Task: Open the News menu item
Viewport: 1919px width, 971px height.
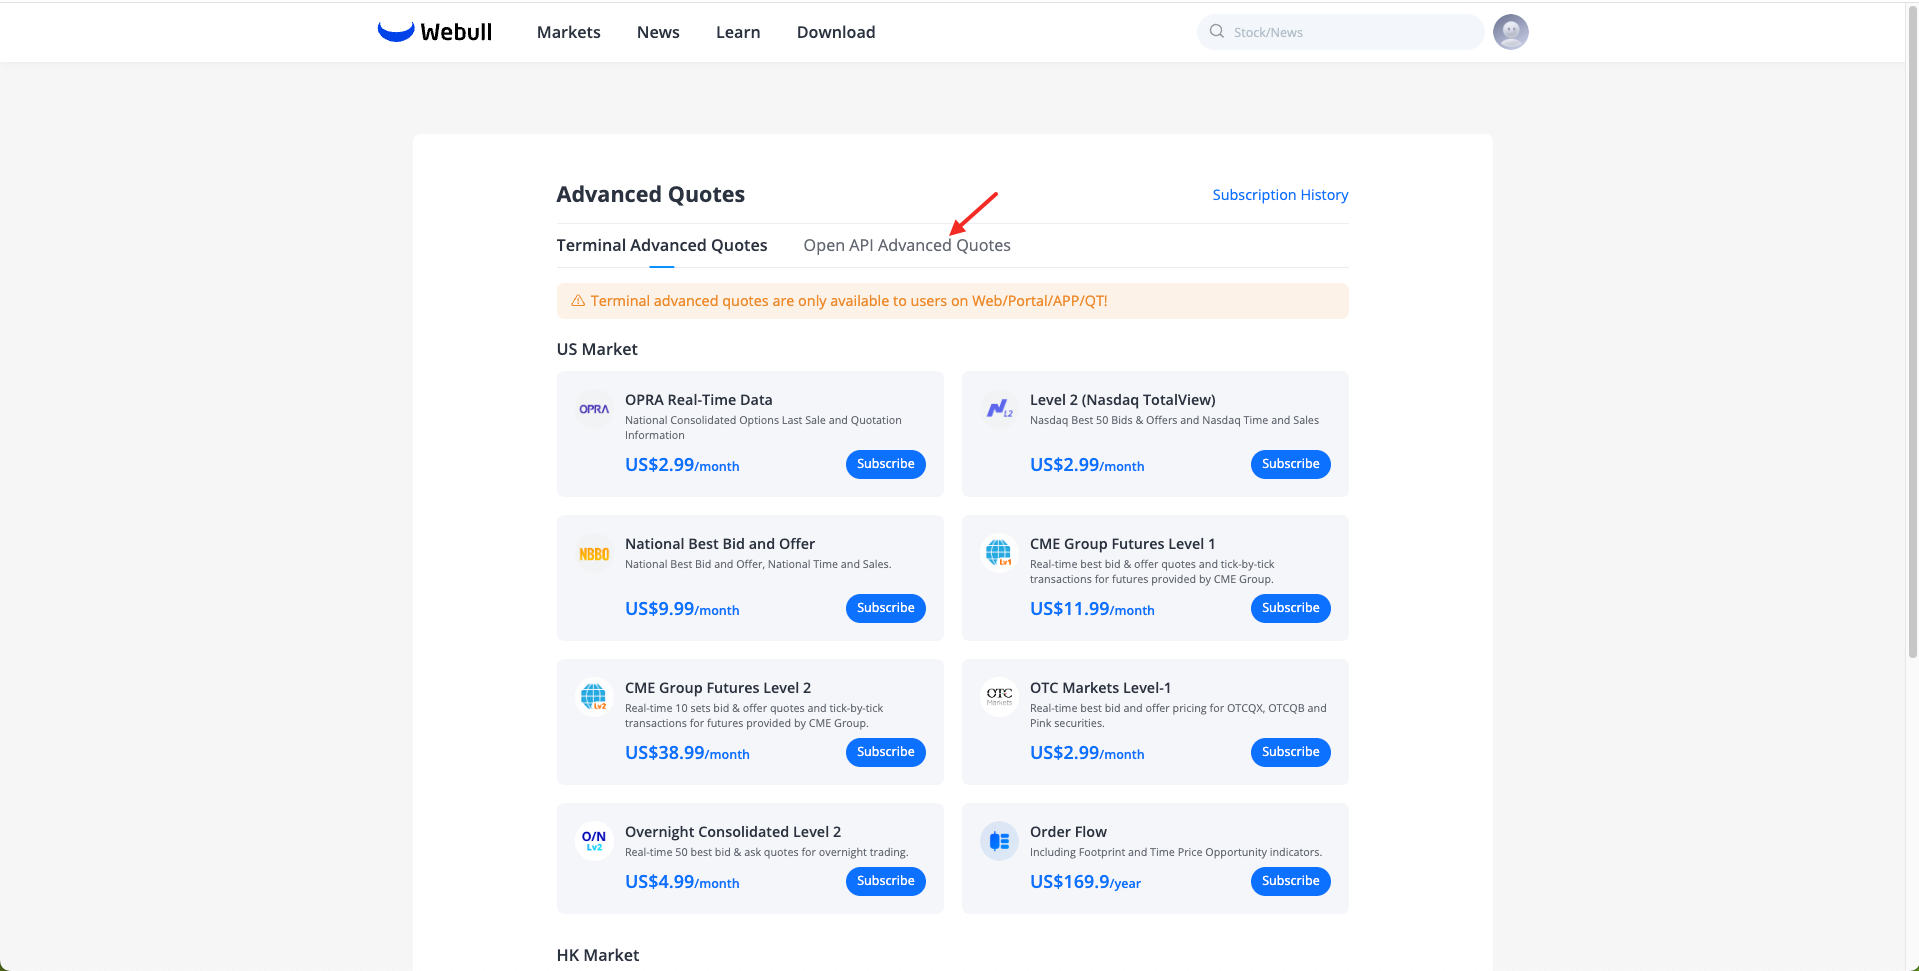Action: click(658, 32)
